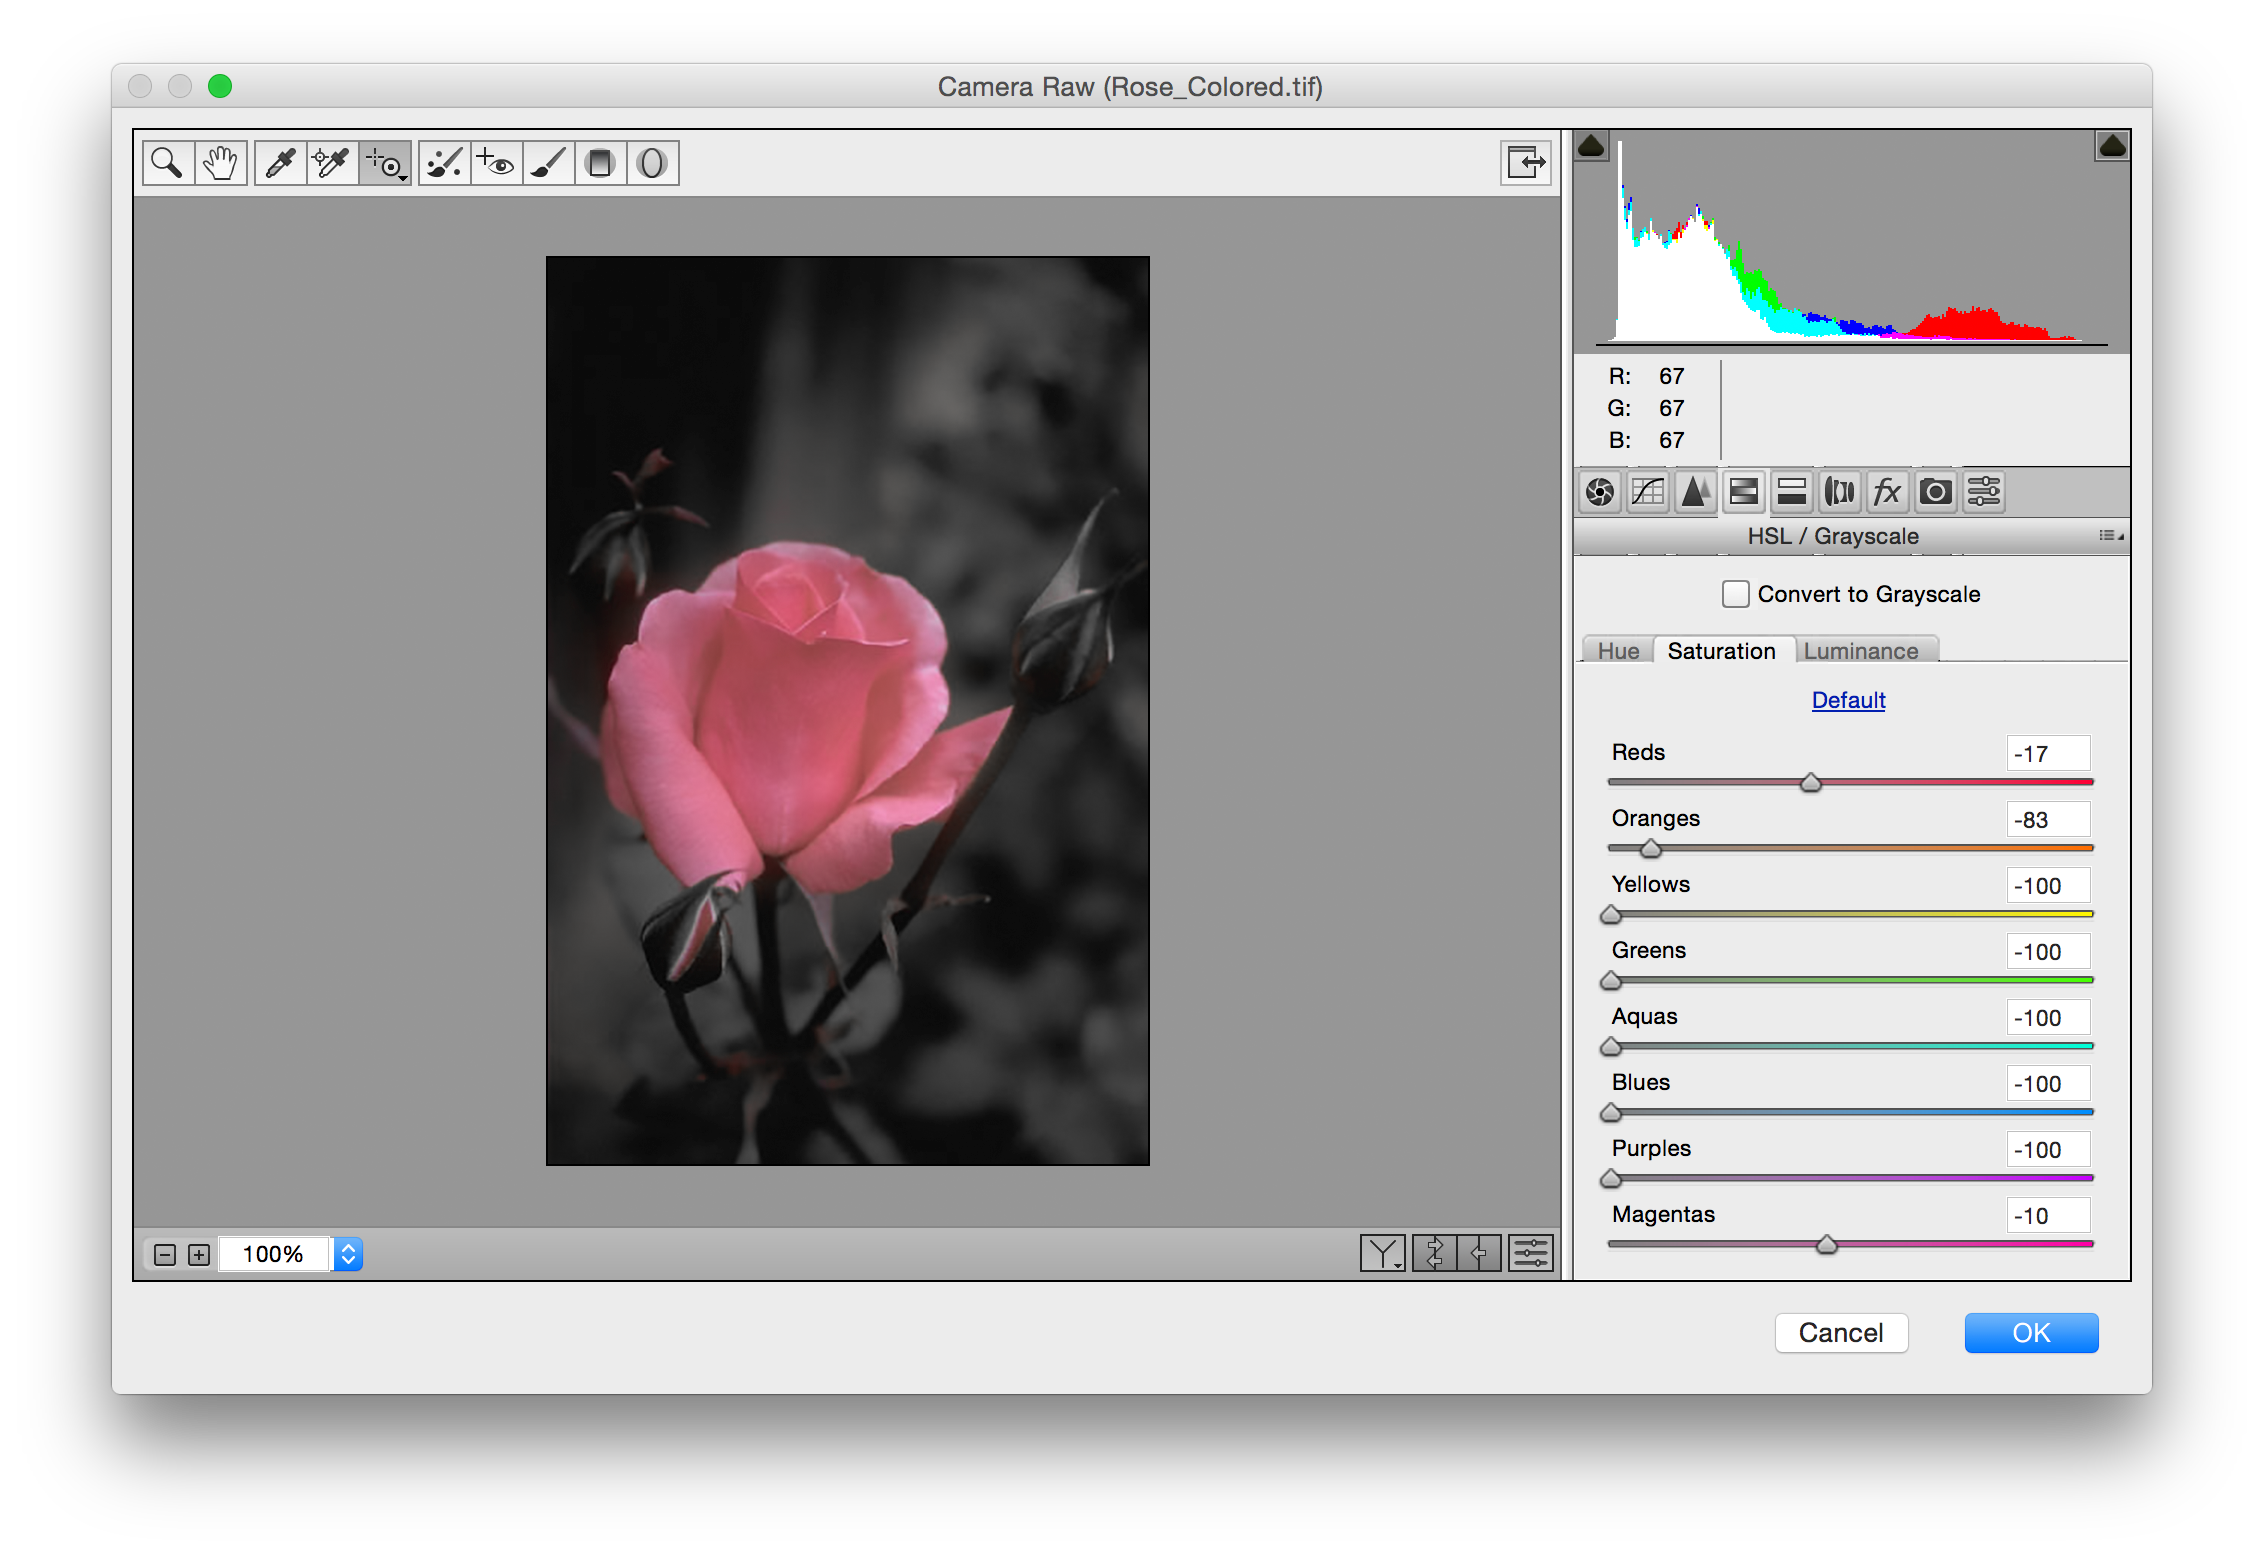The width and height of the screenshot is (2264, 1554).
Task: Open the before/after view mode dropdown
Action: pyautogui.click(x=1383, y=1253)
